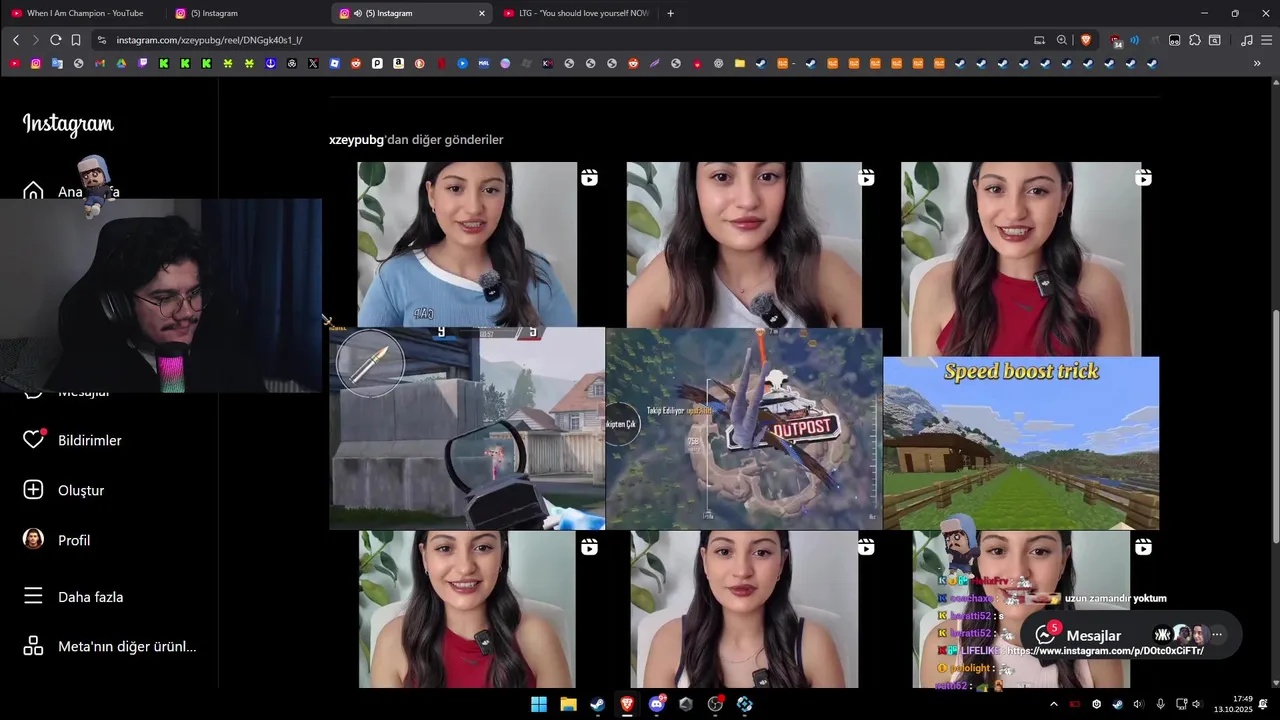Open the browser extensions puzzle icon
The image size is (1280, 720).
1195,40
